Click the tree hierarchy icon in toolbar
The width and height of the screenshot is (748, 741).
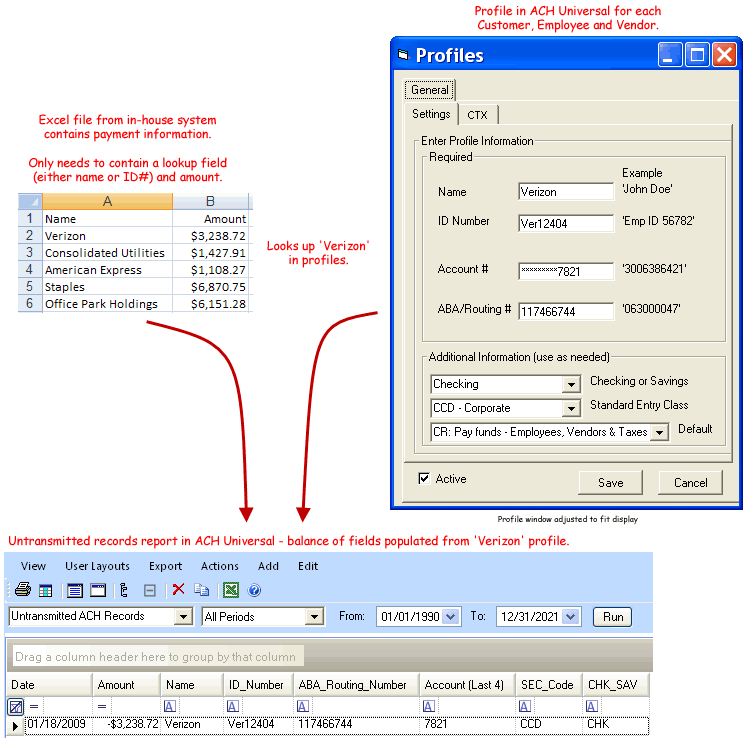tap(124, 591)
